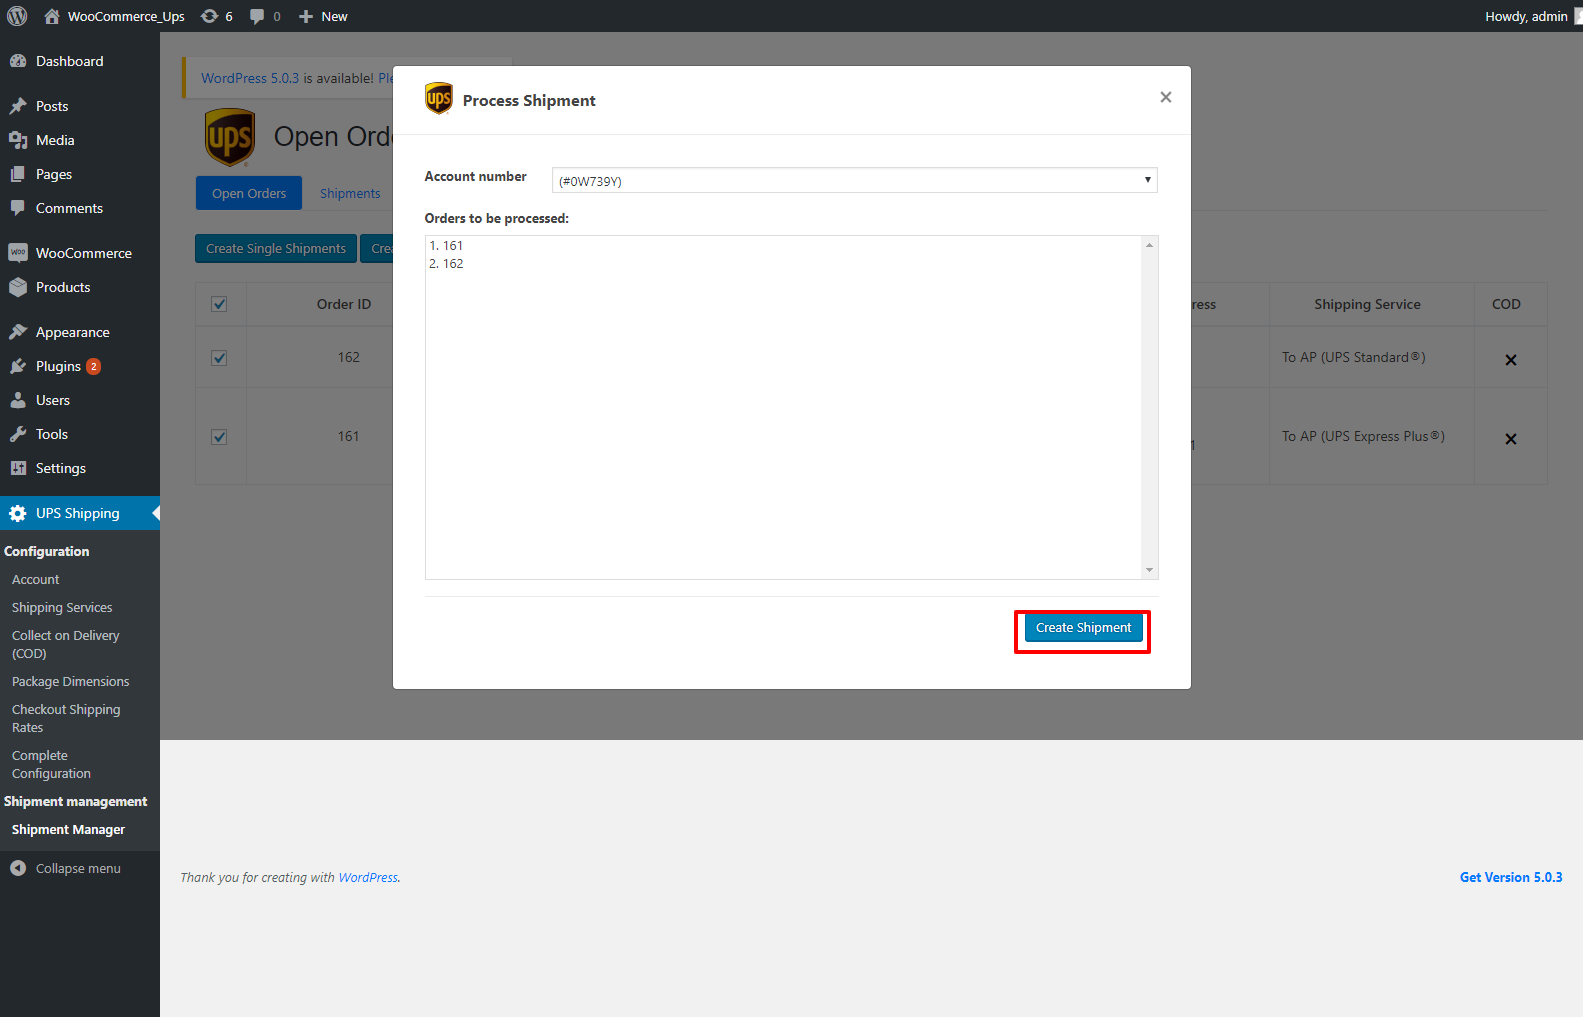This screenshot has height=1017, width=1583.
Task: Switch to the Open Orders tab
Action: coord(249,193)
